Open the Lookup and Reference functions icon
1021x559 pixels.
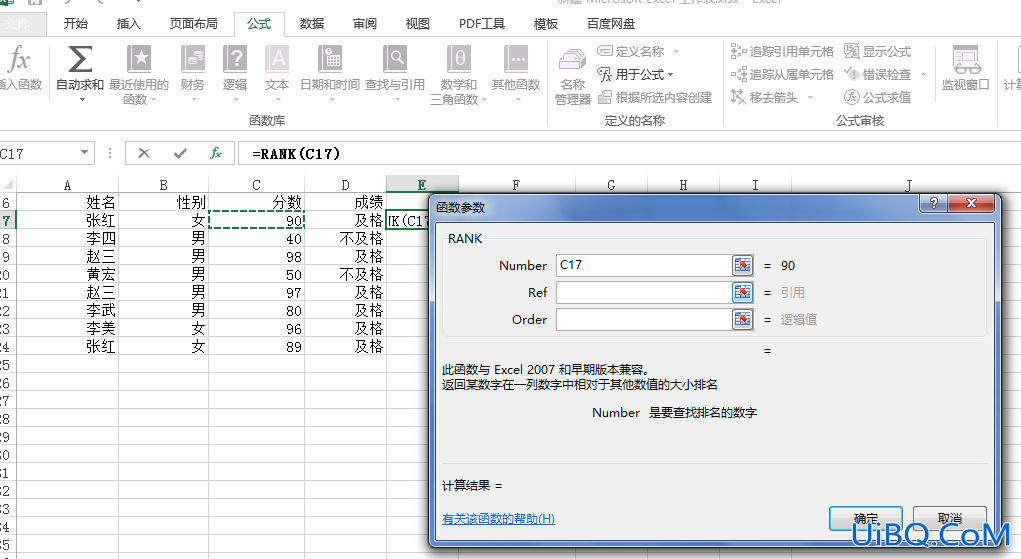click(x=395, y=59)
